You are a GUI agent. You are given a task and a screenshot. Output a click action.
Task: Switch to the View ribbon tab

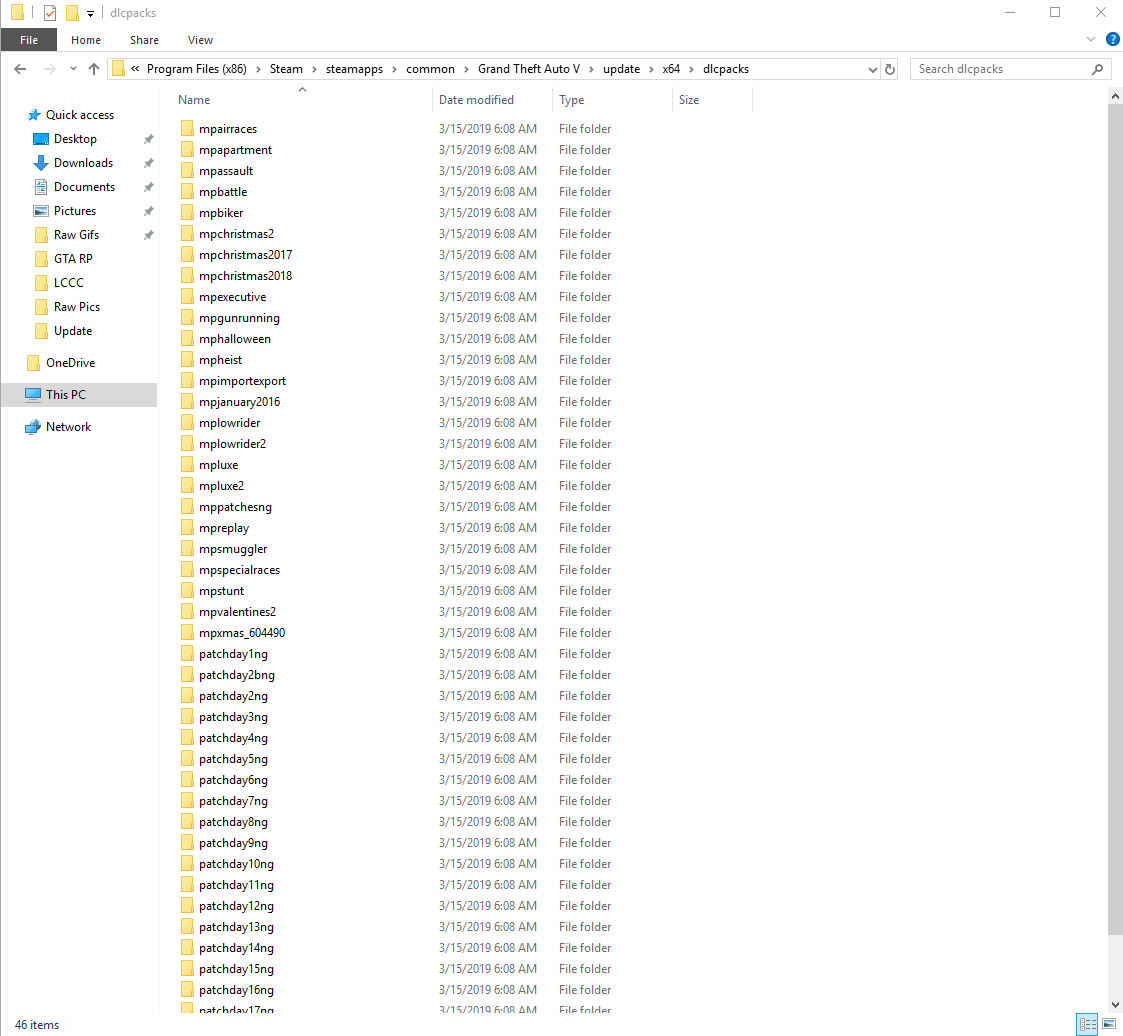click(200, 39)
